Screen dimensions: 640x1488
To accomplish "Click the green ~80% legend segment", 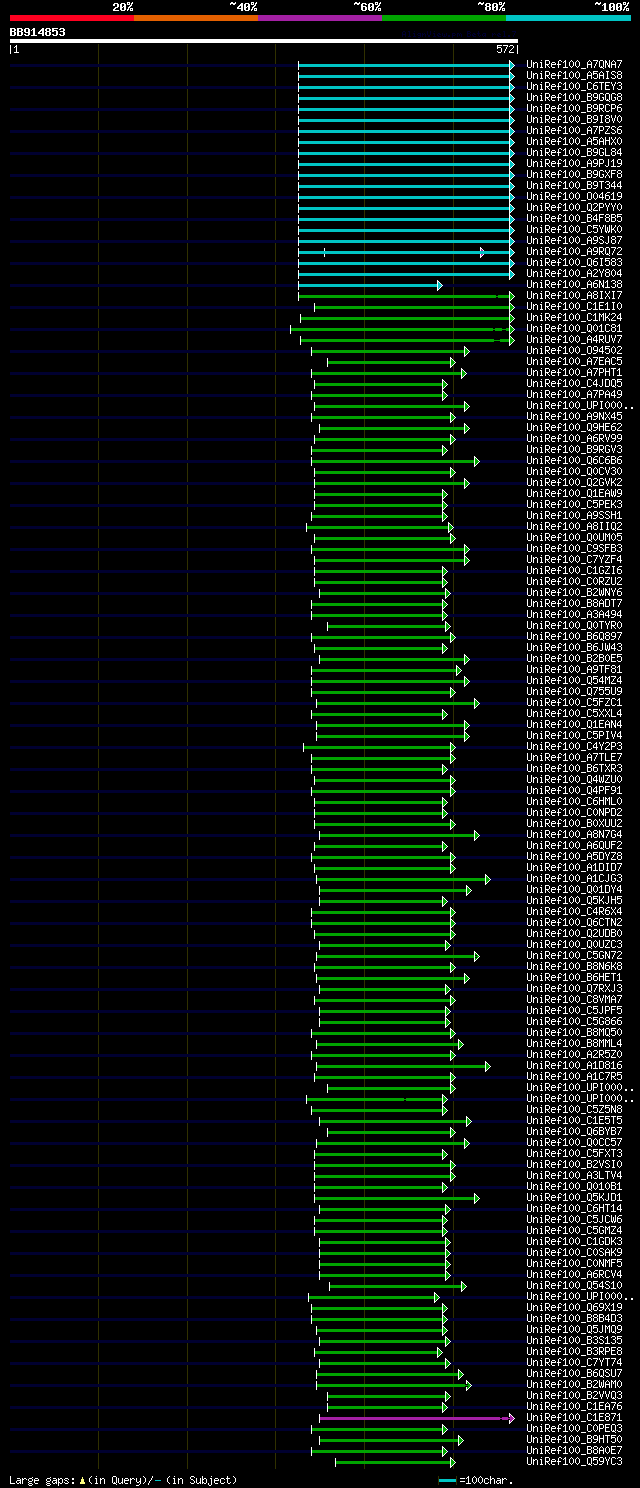I will [443, 17].
